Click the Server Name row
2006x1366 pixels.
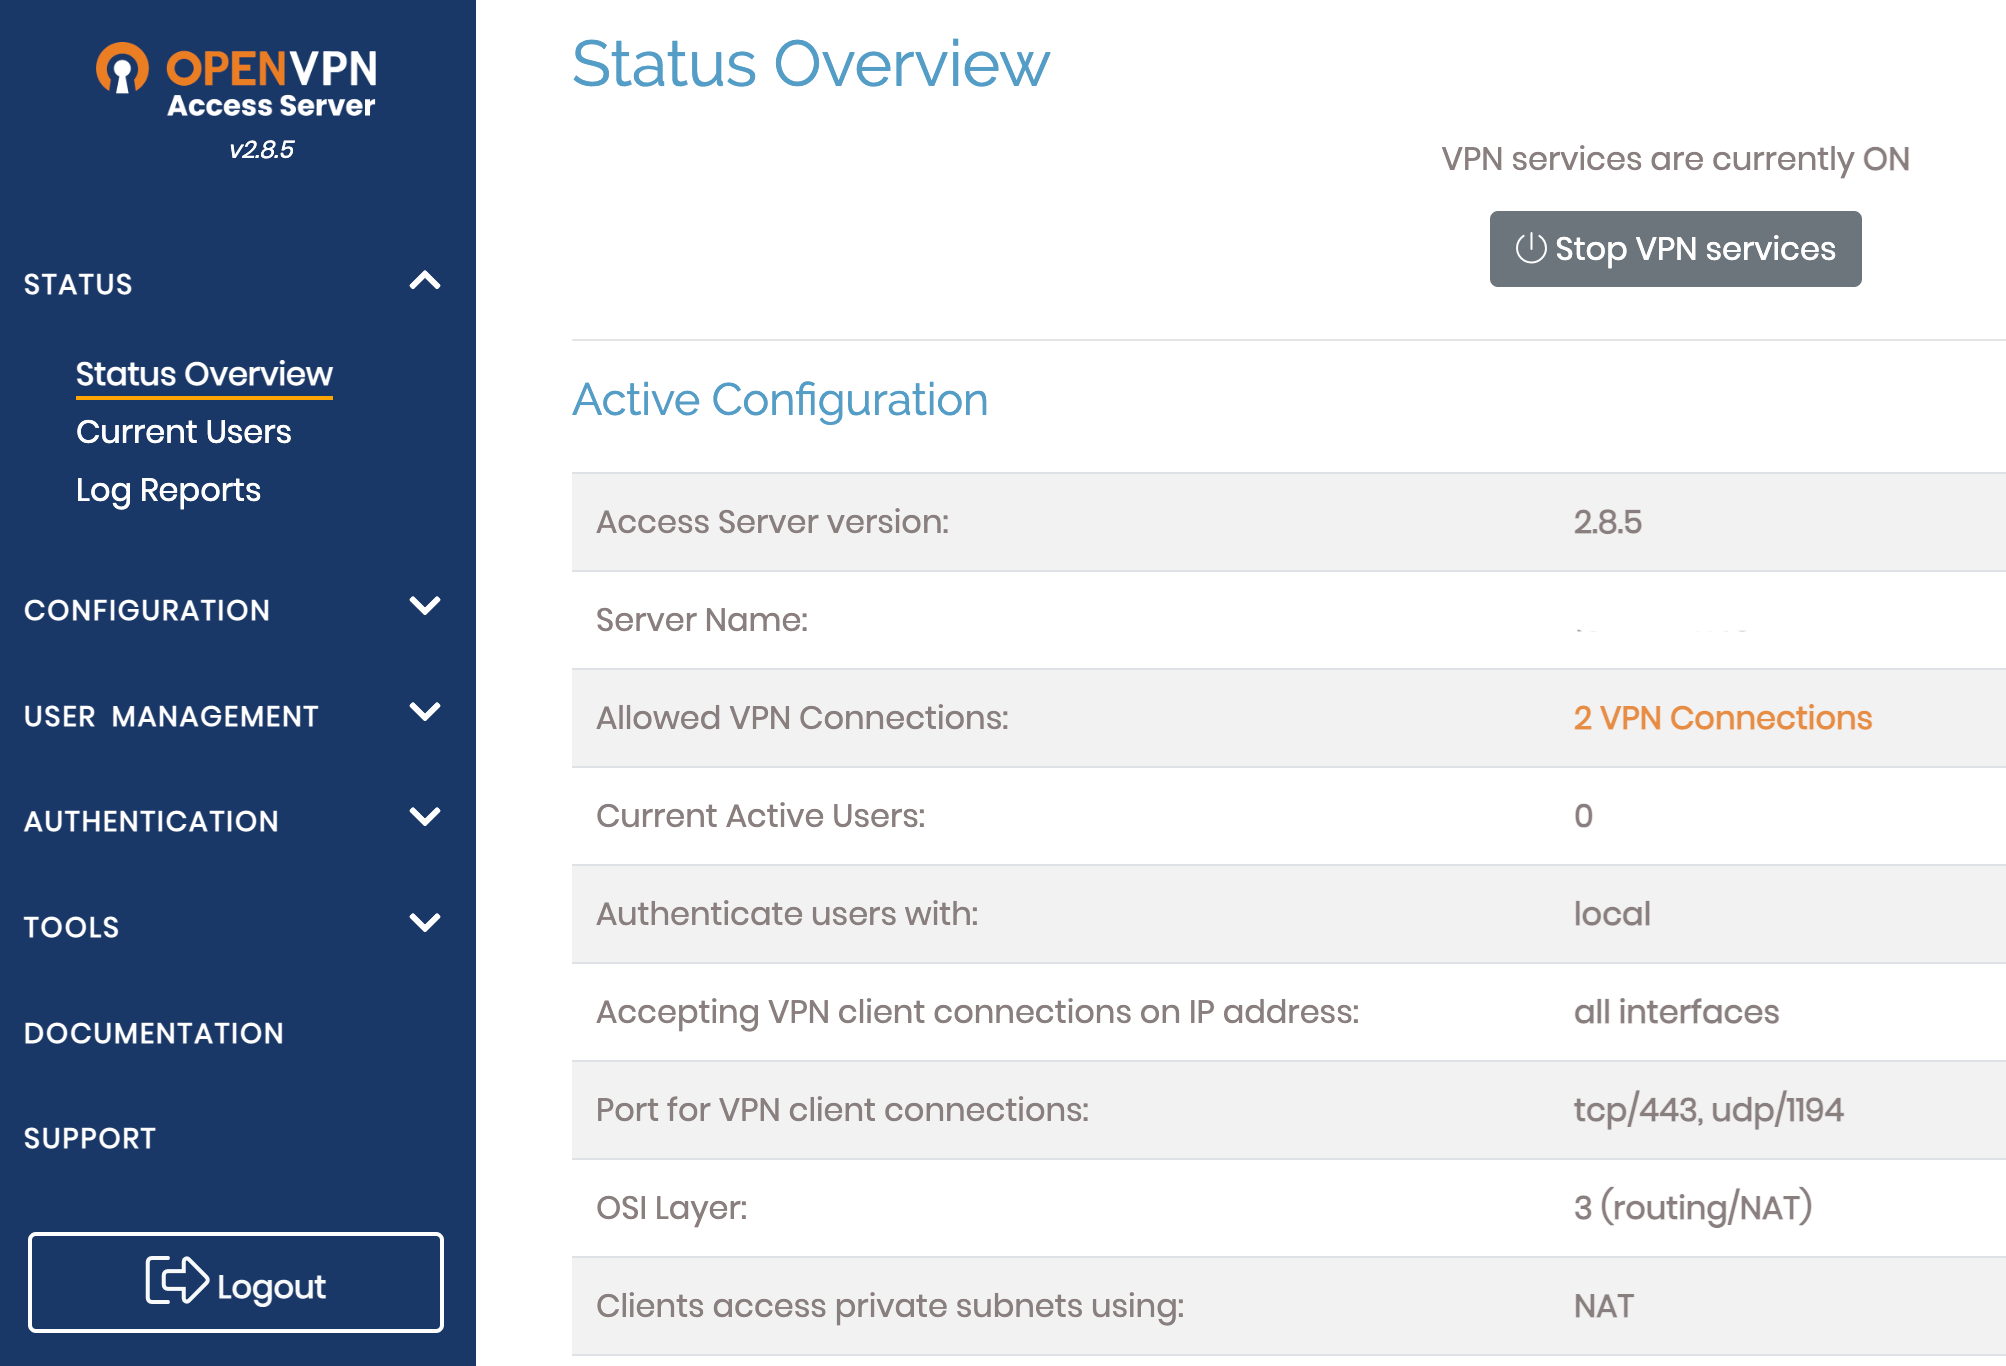pyautogui.click(x=1280, y=620)
